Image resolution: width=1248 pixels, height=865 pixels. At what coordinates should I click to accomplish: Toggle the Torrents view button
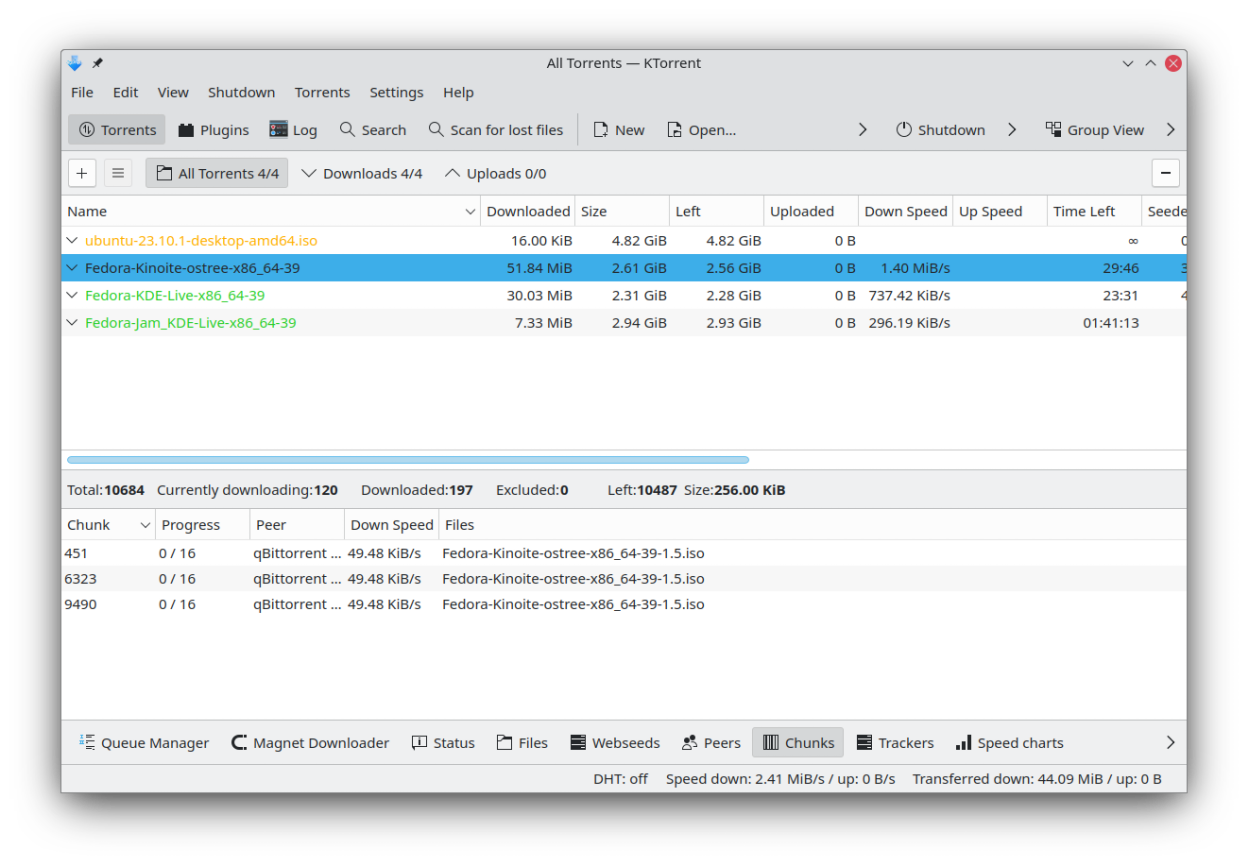[x=117, y=130]
